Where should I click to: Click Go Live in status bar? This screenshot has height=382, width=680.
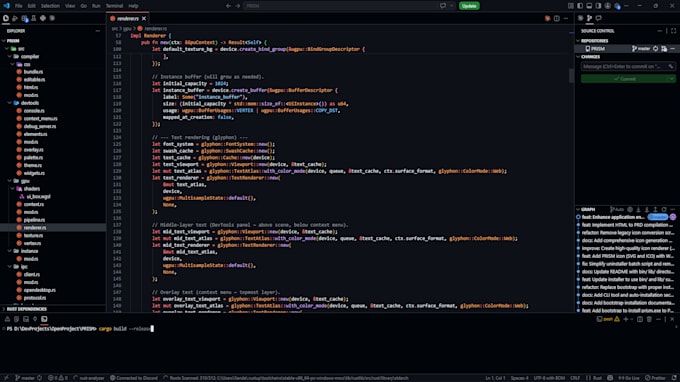[x=628, y=378]
